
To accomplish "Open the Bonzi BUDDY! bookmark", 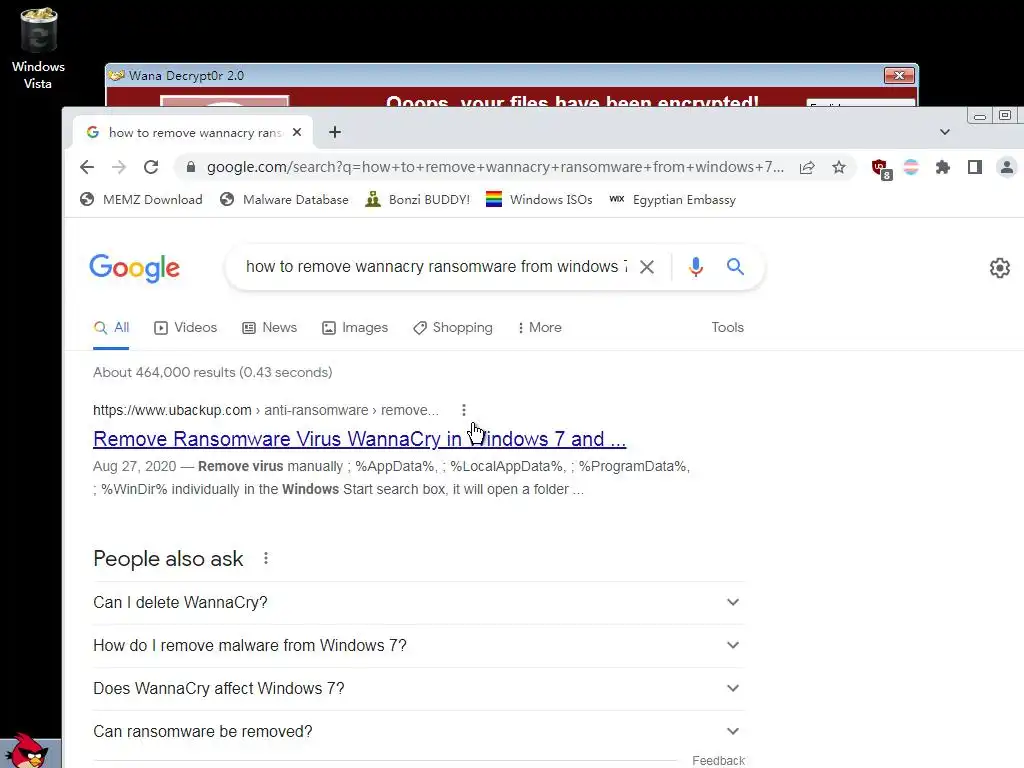I will point(417,200).
